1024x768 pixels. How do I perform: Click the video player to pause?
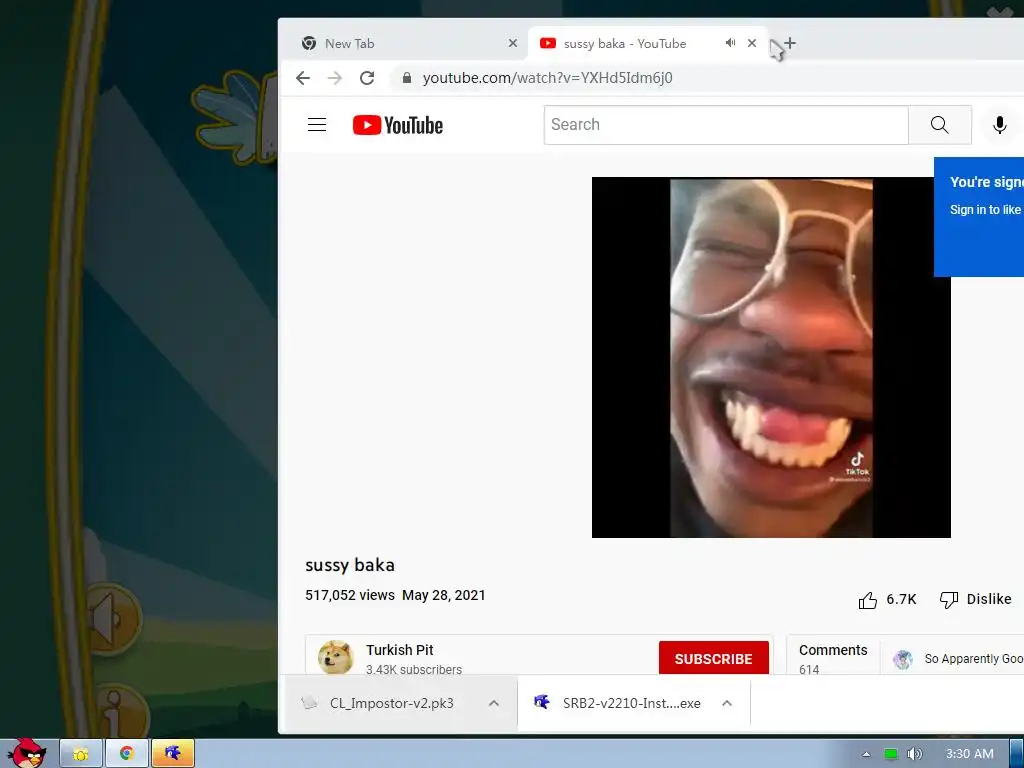coord(771,357)
